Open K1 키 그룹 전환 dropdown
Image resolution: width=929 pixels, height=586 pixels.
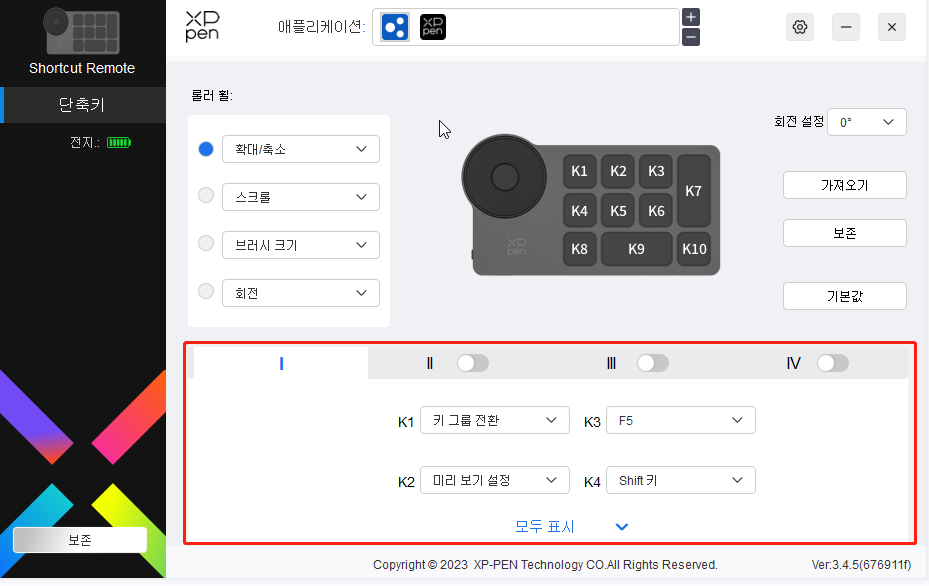point(494,421)
